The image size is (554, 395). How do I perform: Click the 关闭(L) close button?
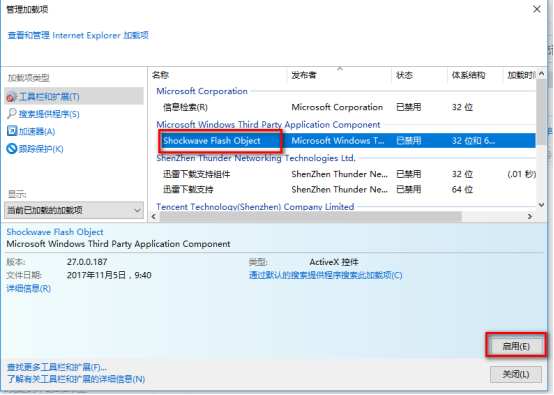coord(516,374)
